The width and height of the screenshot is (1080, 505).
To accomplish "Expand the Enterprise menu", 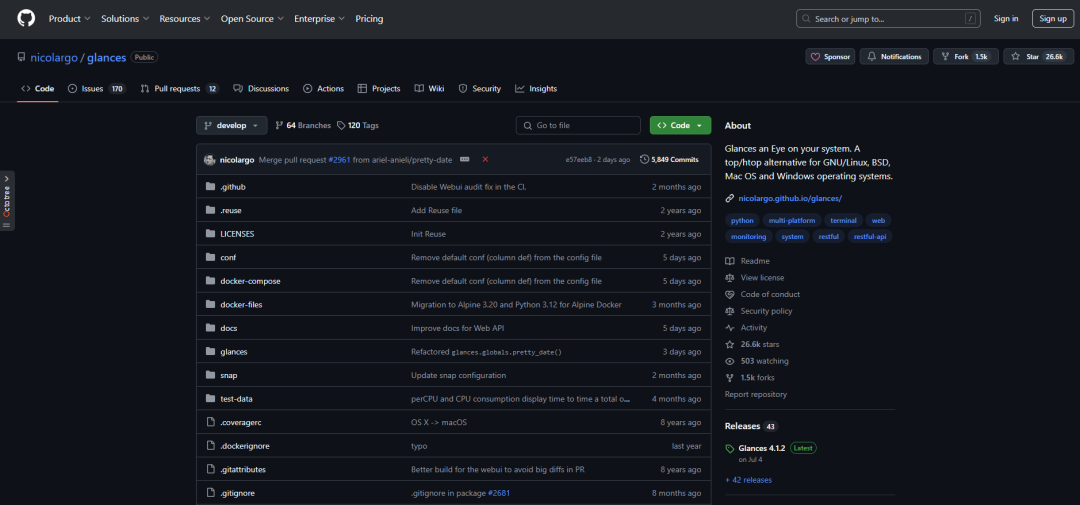I will pos(319,19).
